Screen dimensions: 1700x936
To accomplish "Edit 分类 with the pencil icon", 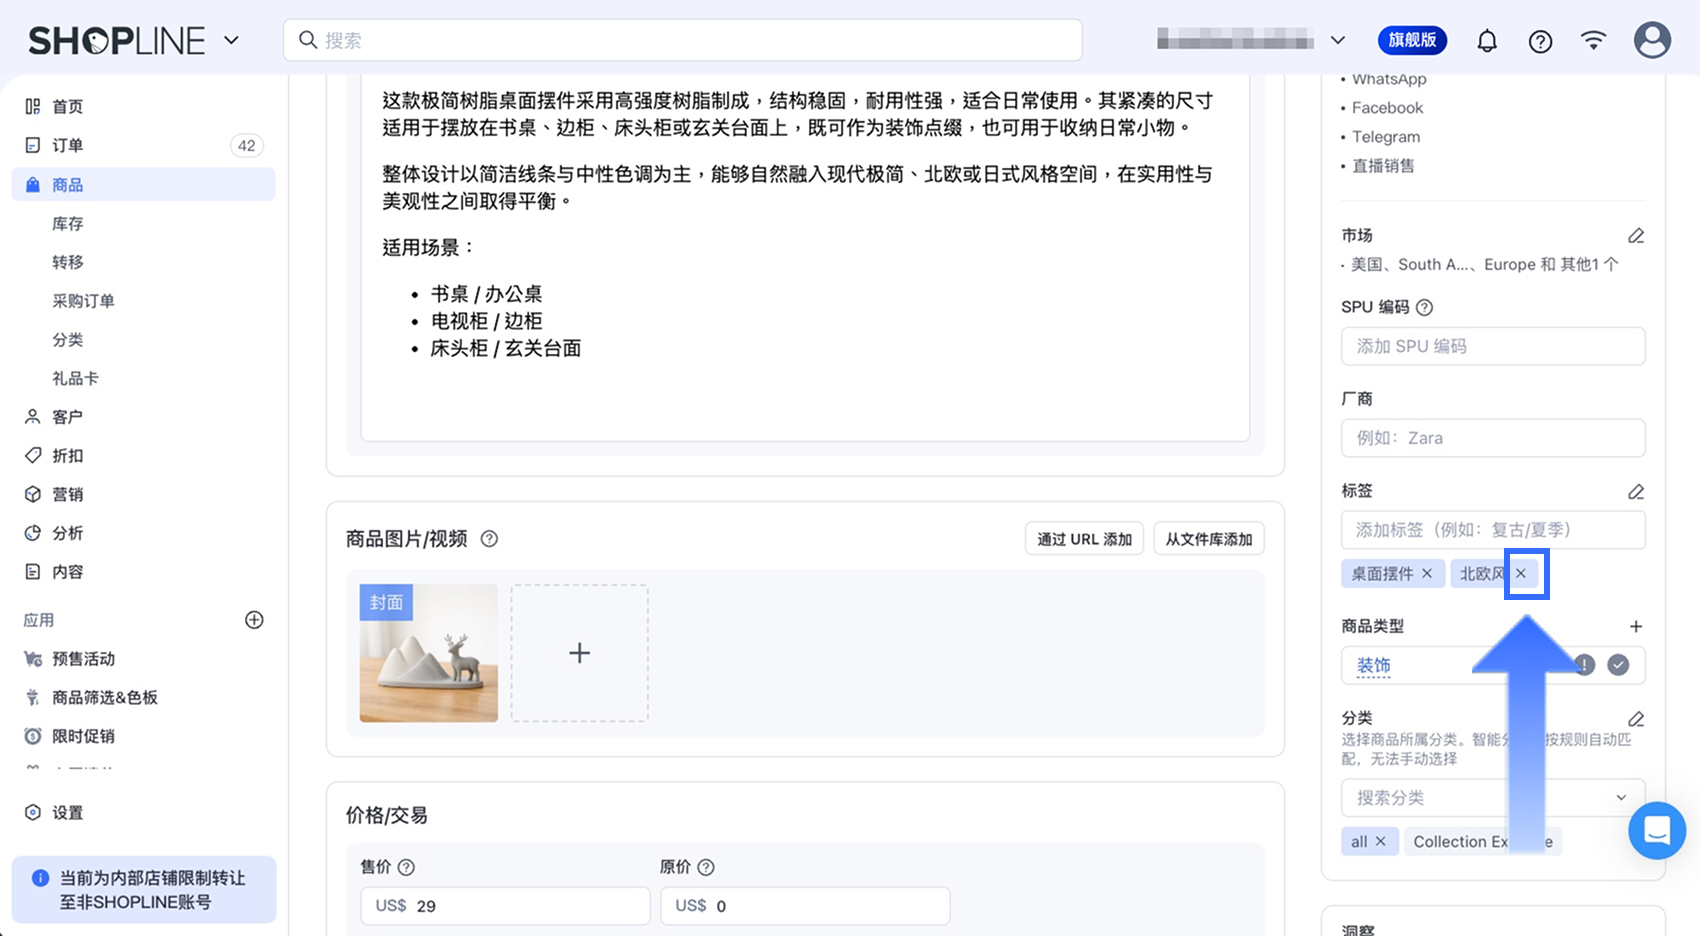I will [1636, 719].
